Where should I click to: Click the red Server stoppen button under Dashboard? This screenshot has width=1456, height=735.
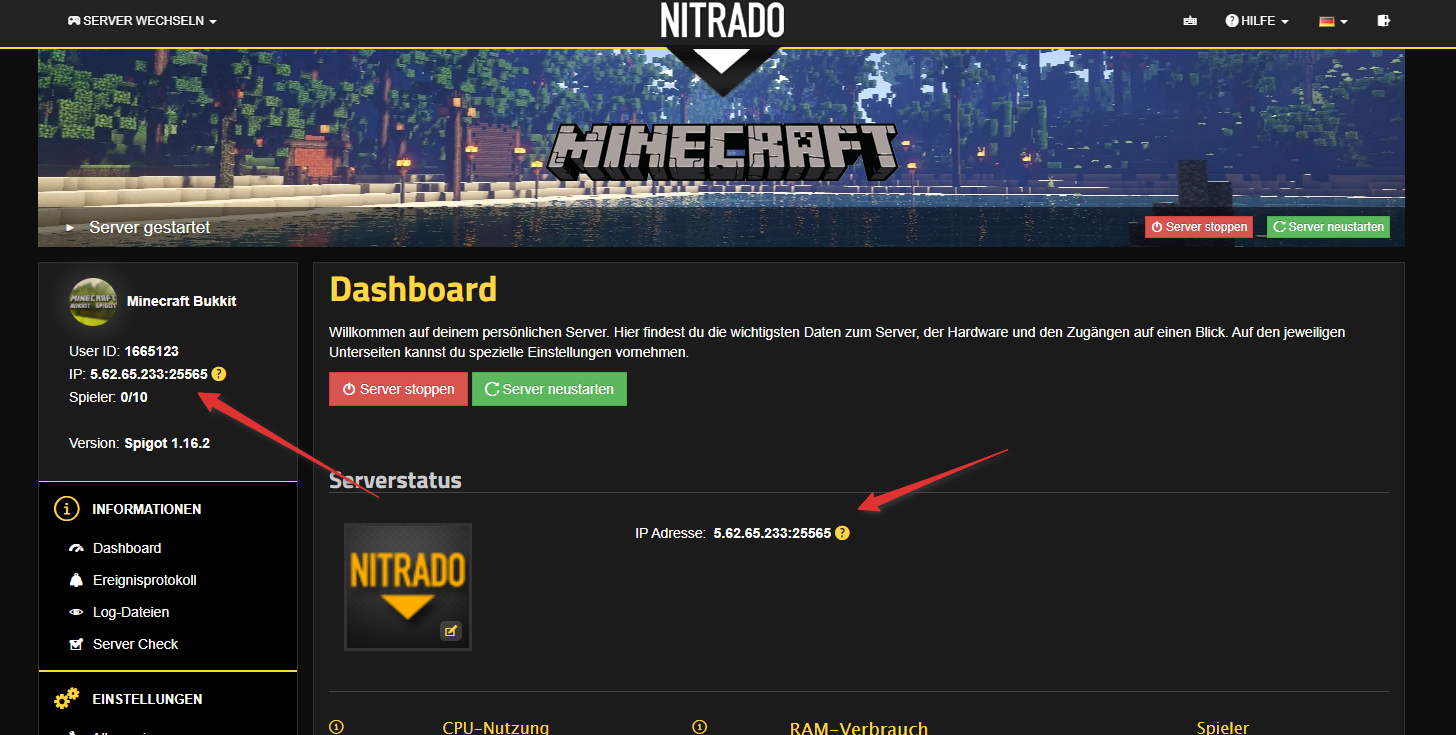click(398, 389)
